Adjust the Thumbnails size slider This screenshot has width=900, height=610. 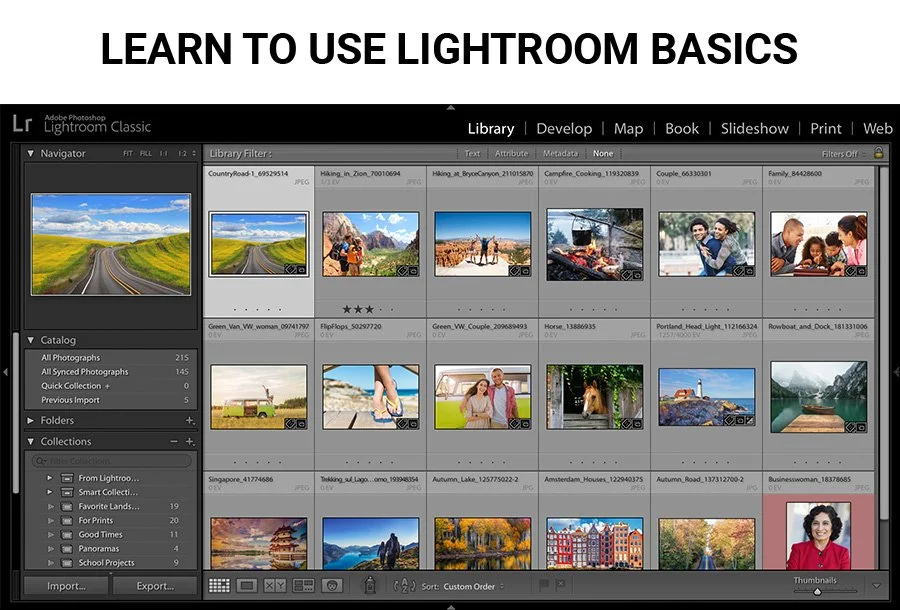(817, 591)
